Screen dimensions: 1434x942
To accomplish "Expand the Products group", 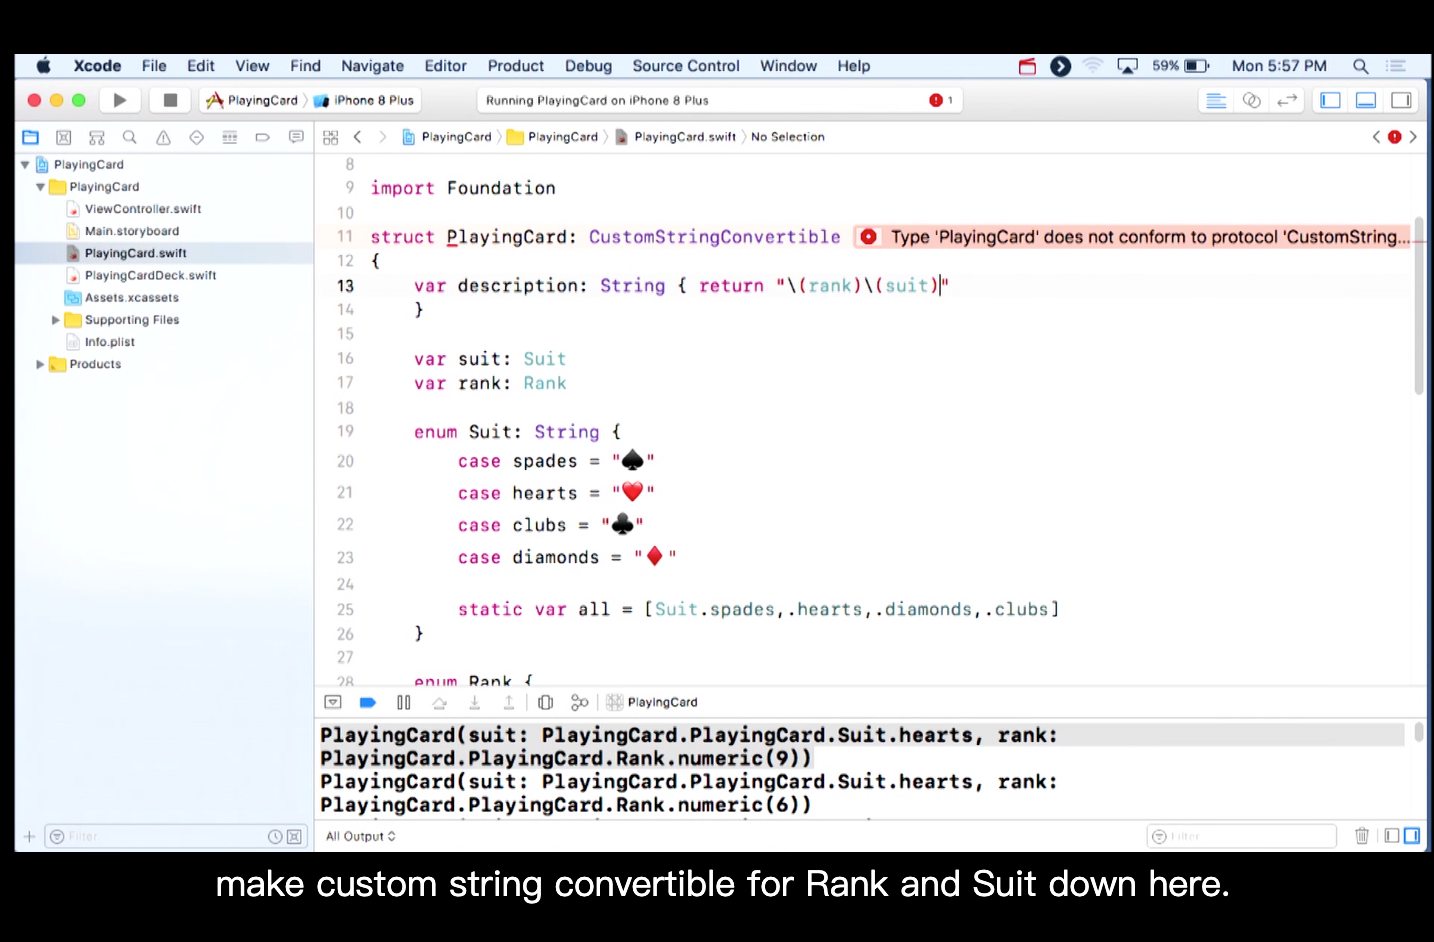I will point(40,364).
